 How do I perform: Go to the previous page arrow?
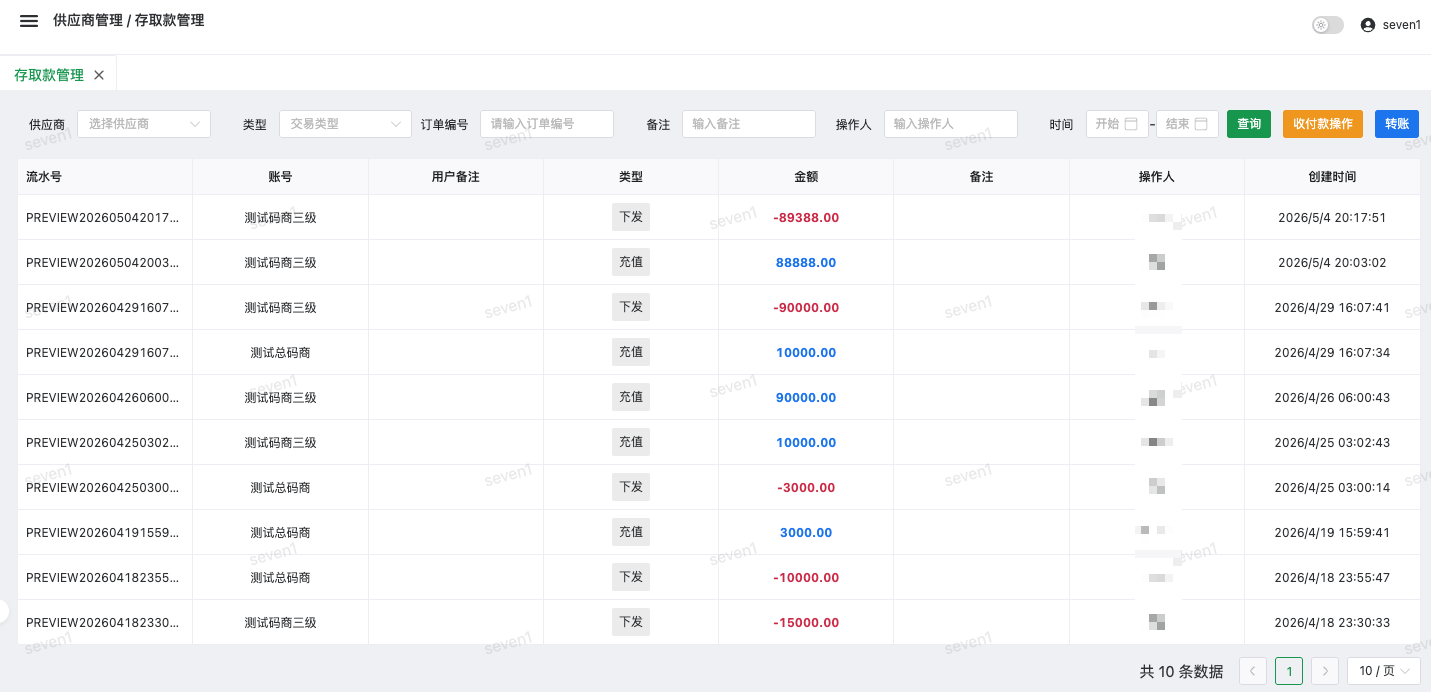pos(1253,671)
